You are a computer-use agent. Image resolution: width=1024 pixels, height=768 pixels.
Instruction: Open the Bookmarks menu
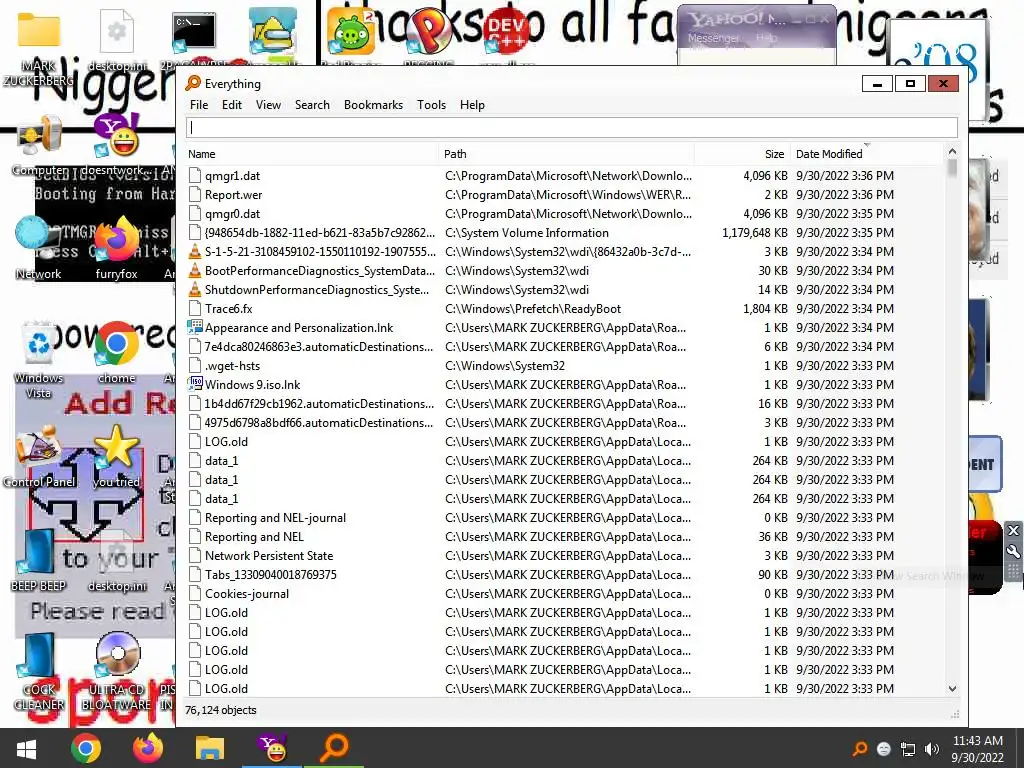tap(373, 105)
